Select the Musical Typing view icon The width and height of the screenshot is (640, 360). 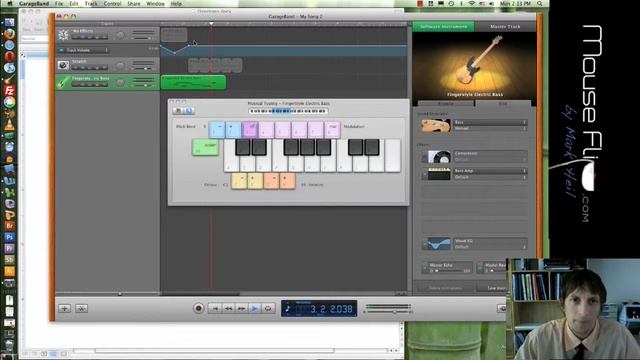[x=189, y=111]
